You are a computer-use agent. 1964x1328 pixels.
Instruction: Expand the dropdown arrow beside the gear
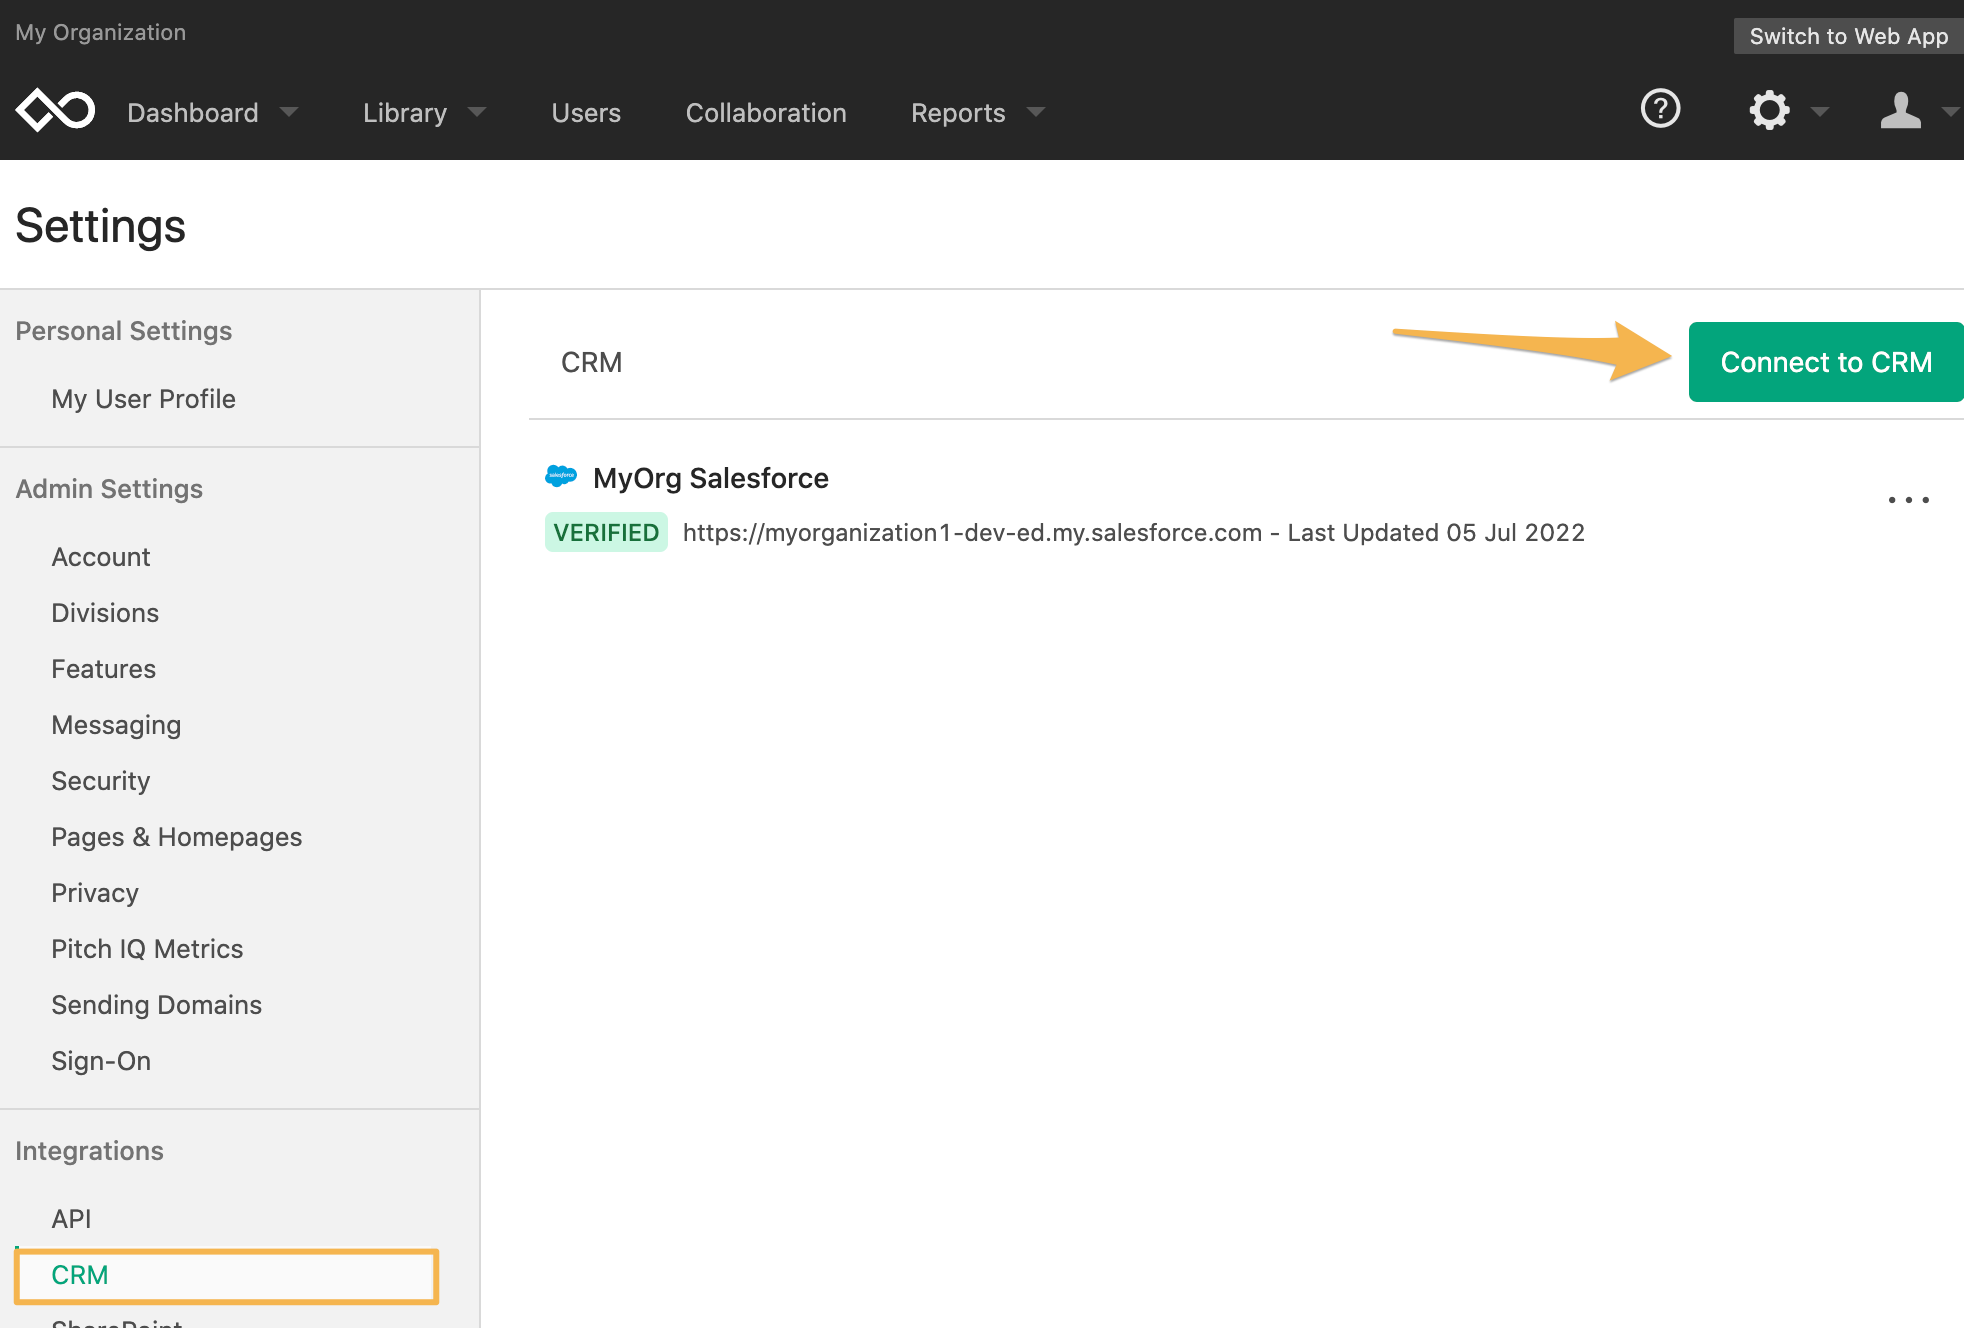pyautogui.click(x=1820, y=112)
